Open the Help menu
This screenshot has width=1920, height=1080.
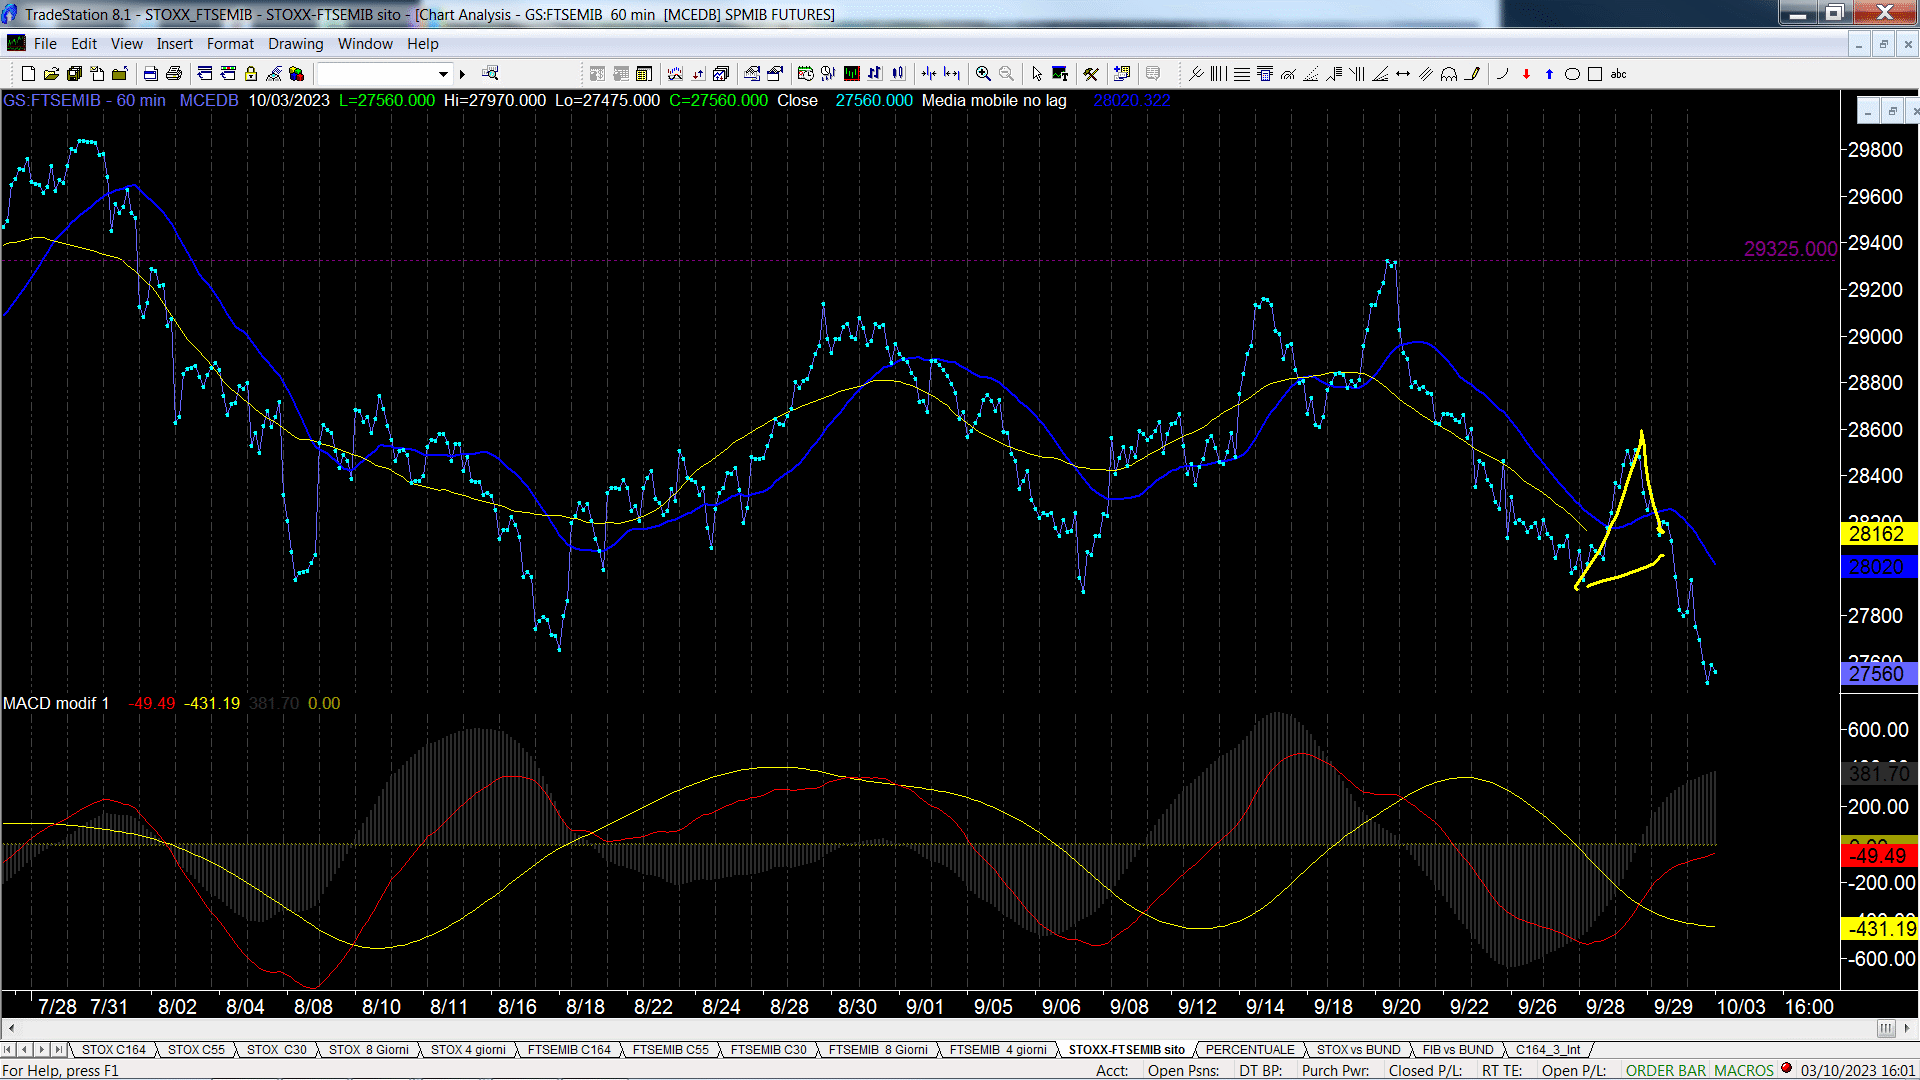(x=422, y=43)
